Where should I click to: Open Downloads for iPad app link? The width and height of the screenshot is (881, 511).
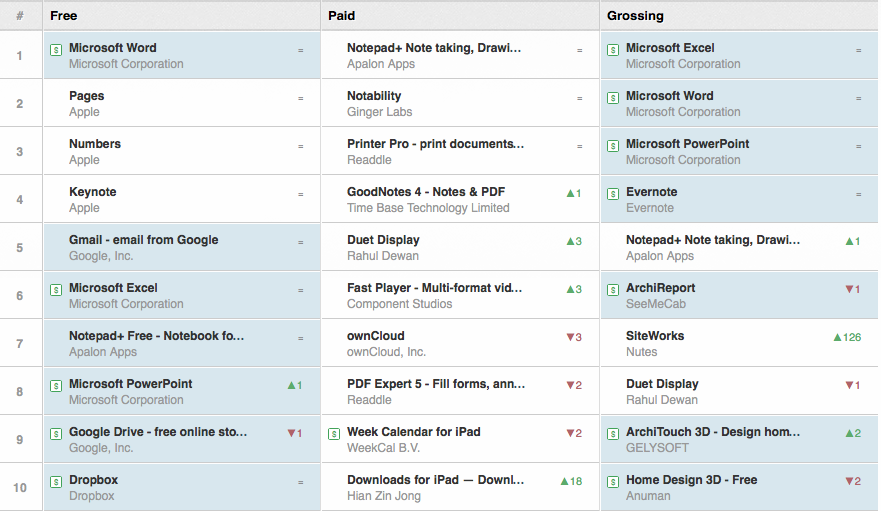point(435,480)
